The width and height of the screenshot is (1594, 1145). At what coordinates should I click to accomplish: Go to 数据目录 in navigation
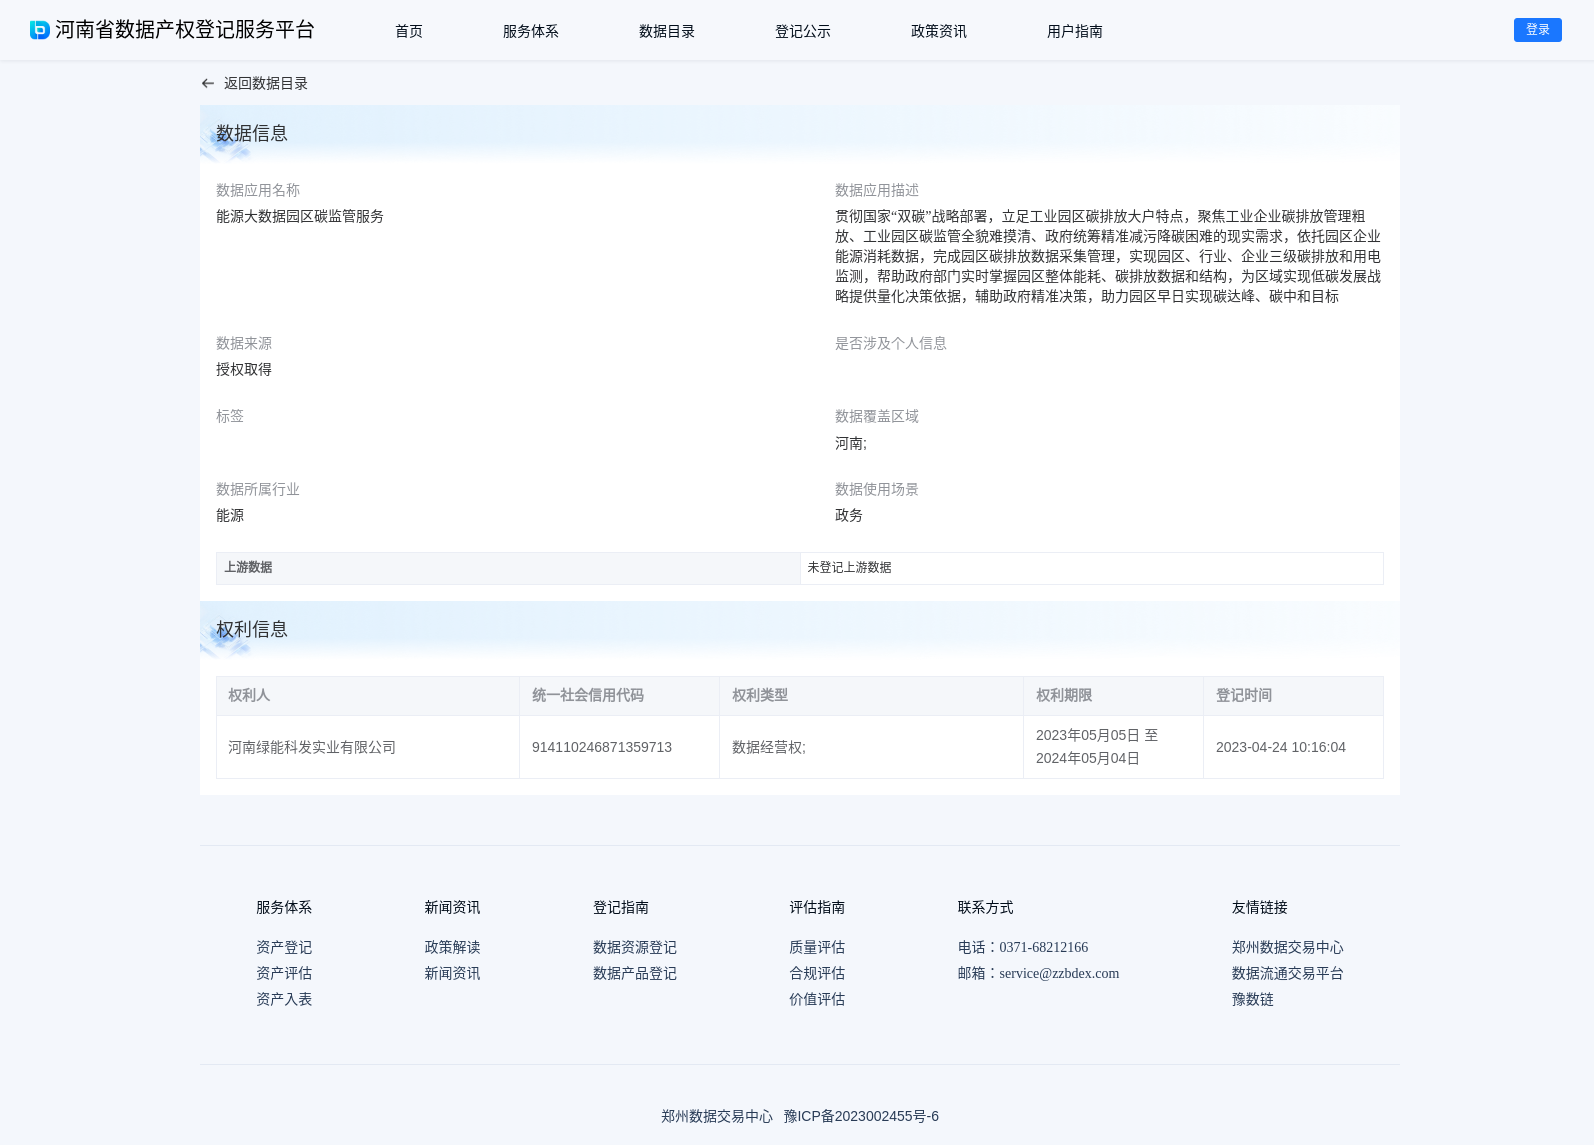point(667,31)
